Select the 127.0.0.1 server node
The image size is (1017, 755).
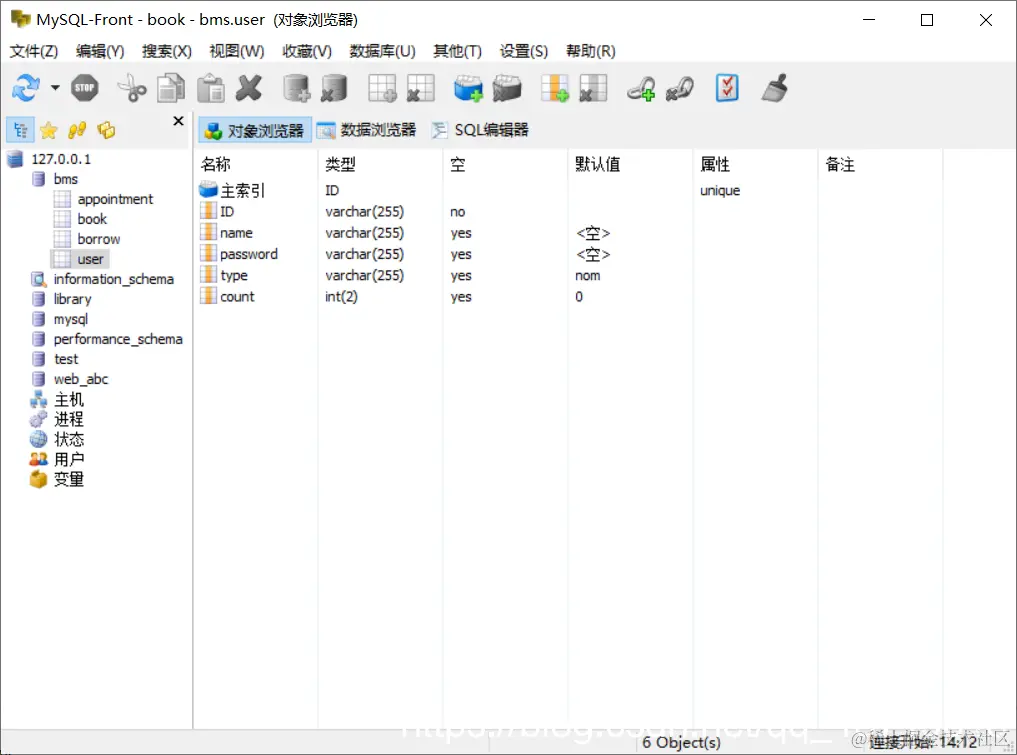(x=61, y=159)
